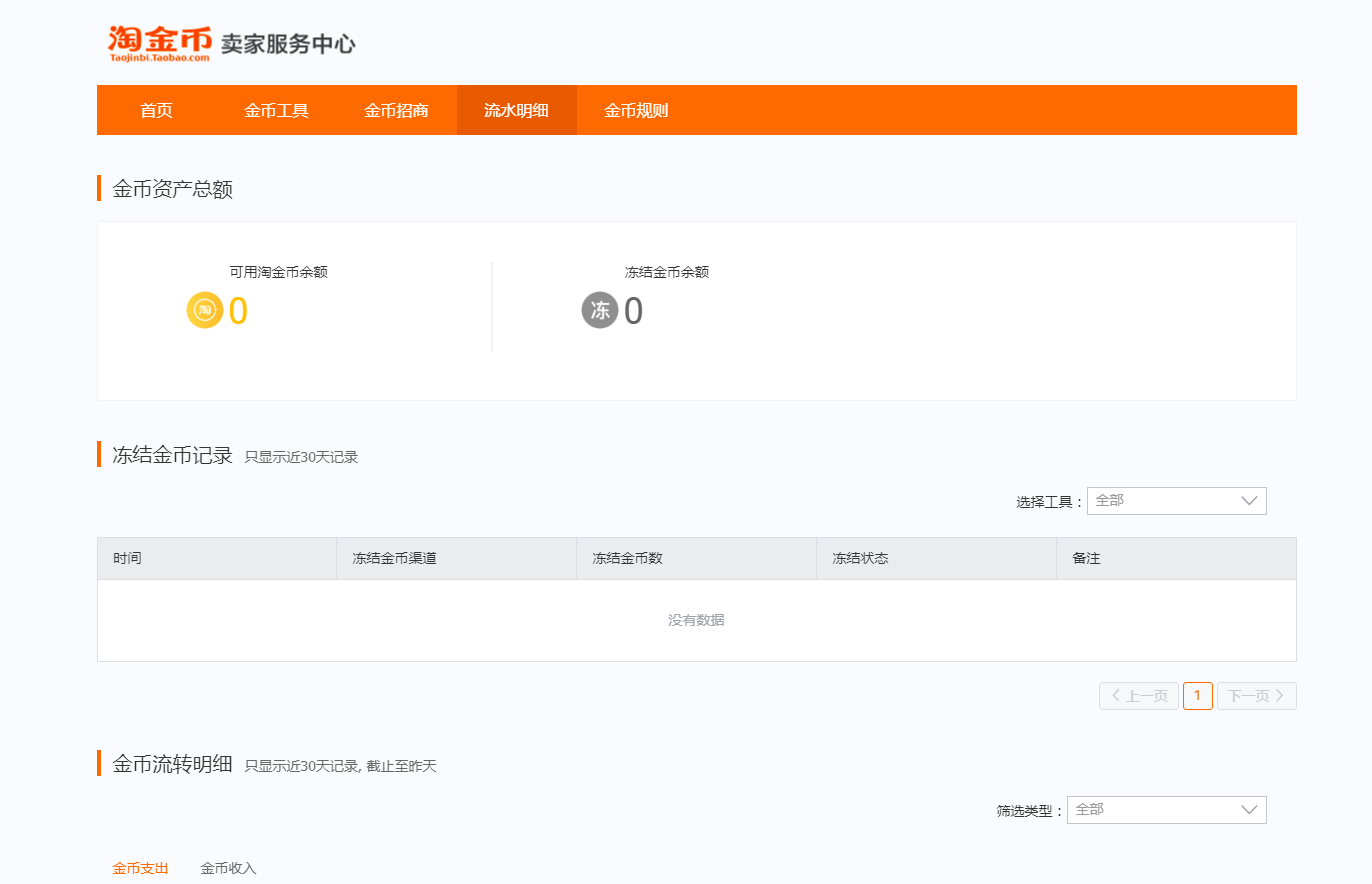Select the 流水明细 navigation tab
Image resolution: width=1372 pixels, height=884 pixels.
coord(516,110)
